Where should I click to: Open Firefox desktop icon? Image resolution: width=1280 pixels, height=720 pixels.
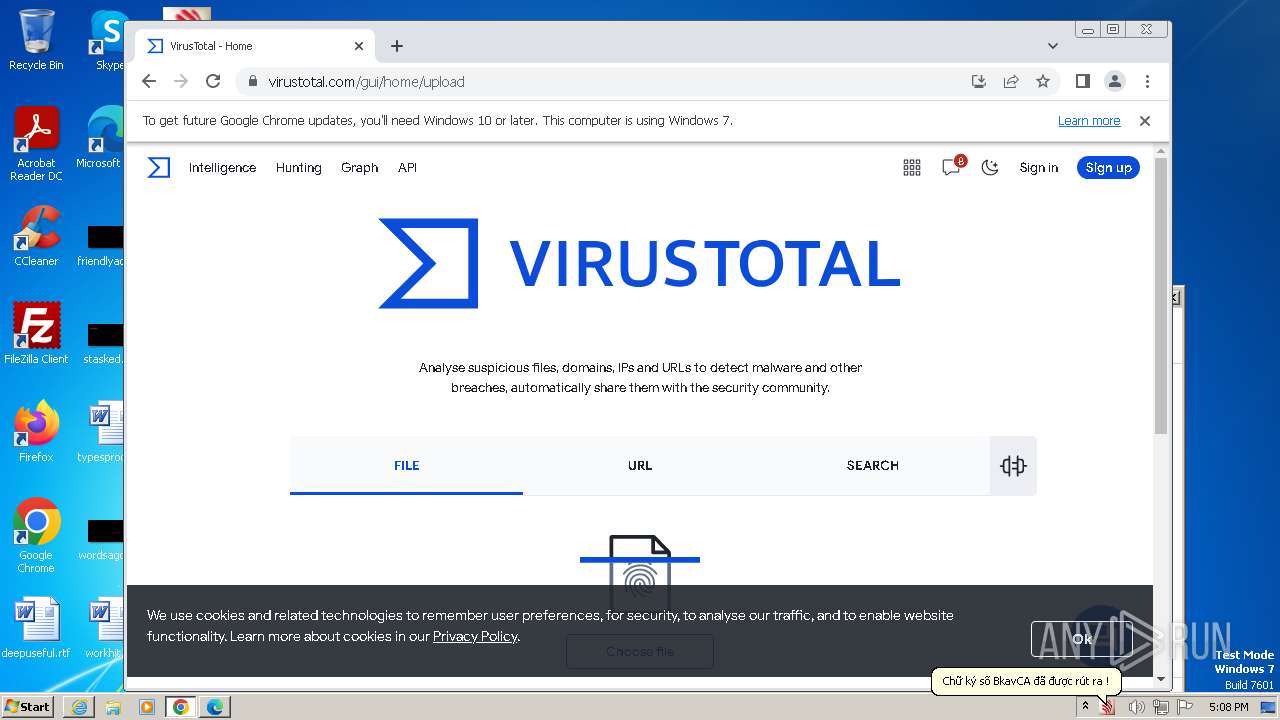[x=36, y=432]
